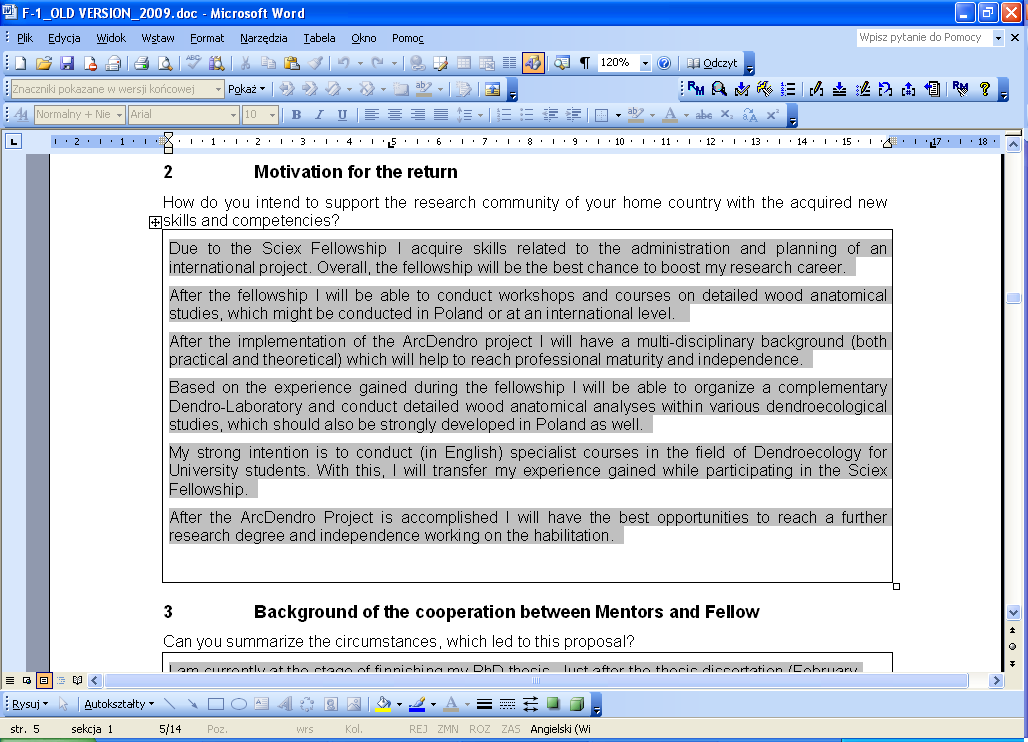Open the 120% zoom dropdown
This screenshot has height=742, width=1028.
tap(645, 63)
